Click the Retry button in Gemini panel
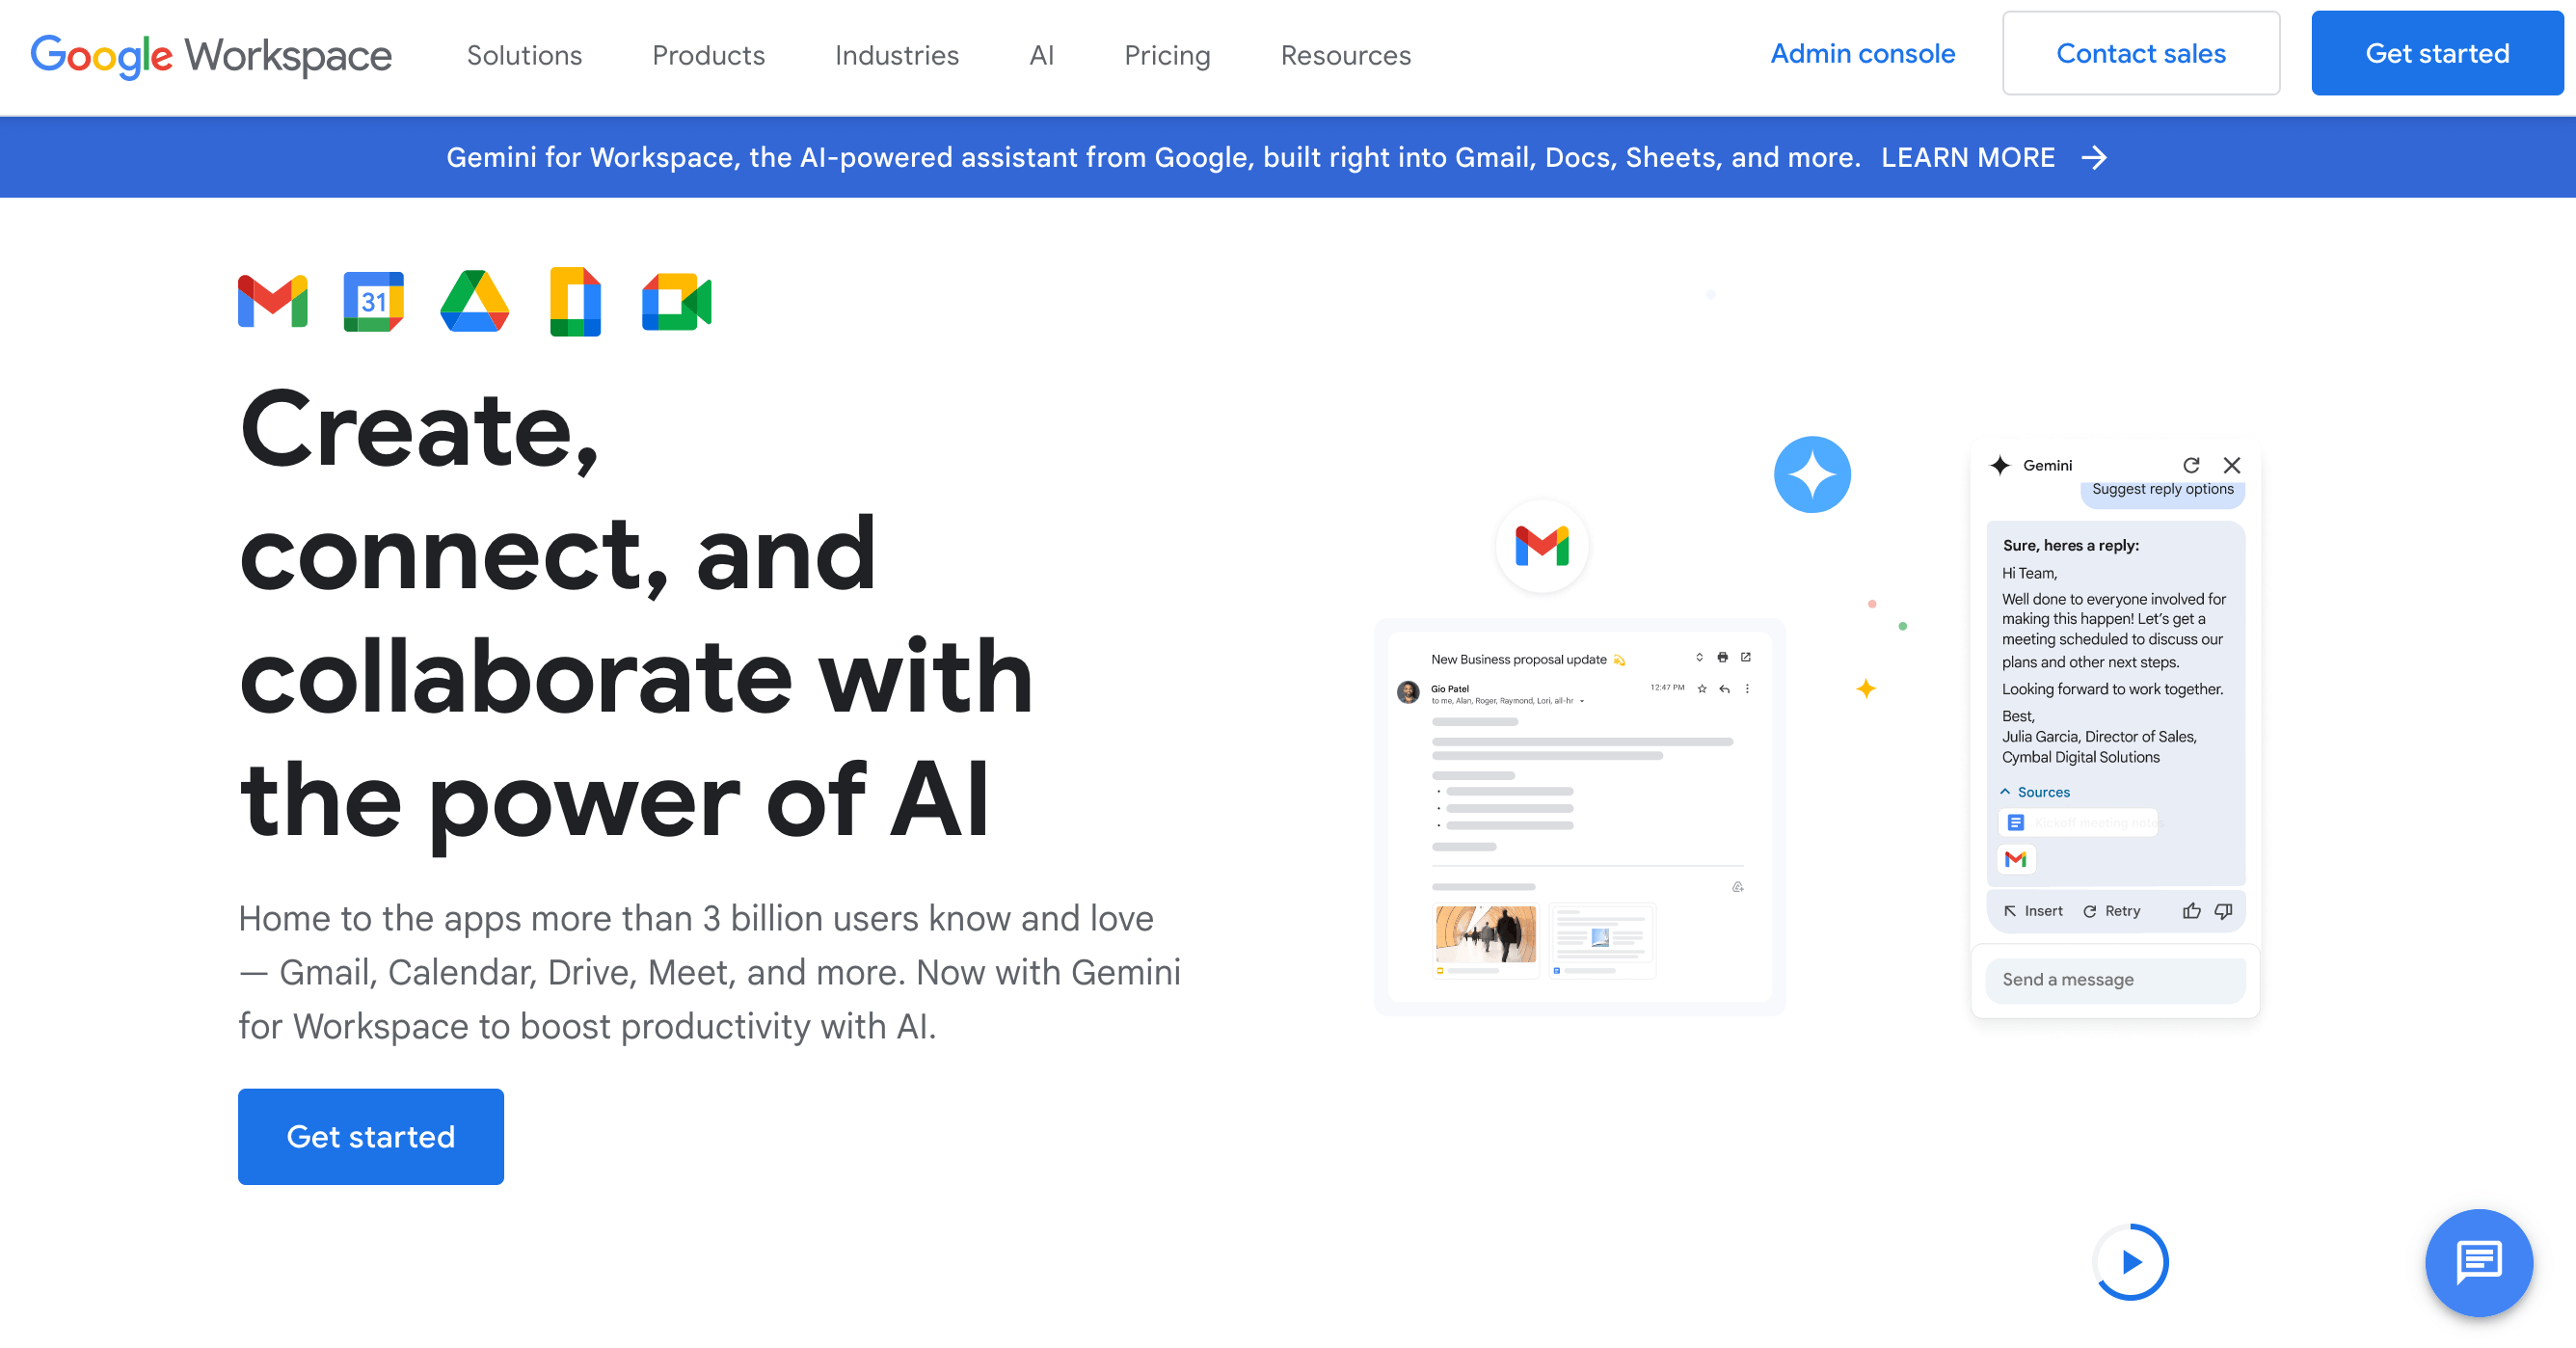The width and height of the screenshot is (2576, 1348). [x=2111, y=911]
